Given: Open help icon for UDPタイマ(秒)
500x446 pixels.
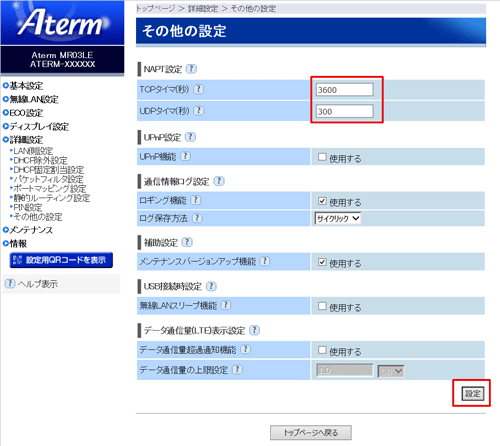Looking at the screenshot, I should point(199,110).
